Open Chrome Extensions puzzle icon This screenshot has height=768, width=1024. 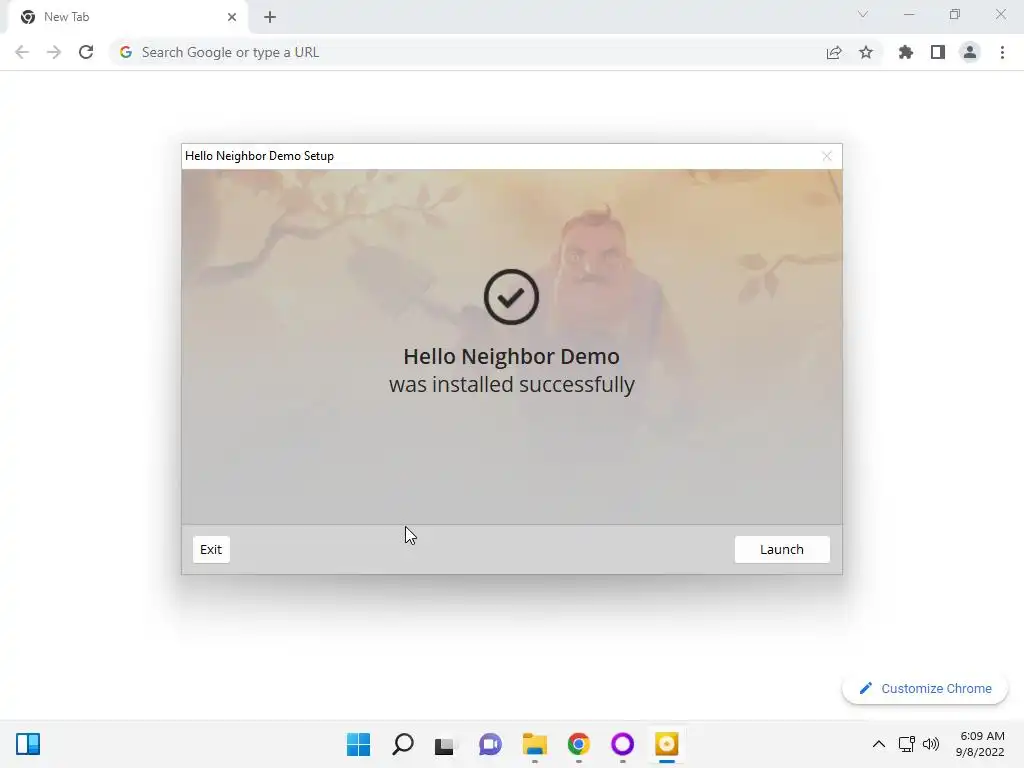click(906, 52)
